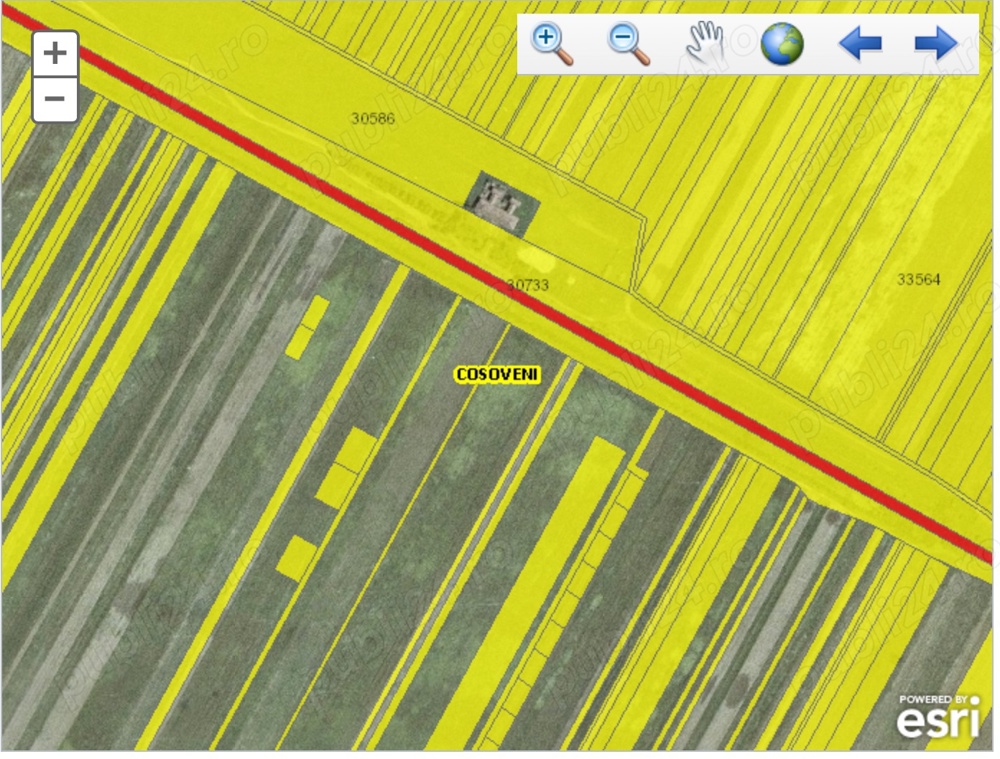The image size is (1000, 759).
Task: Click the building in the aerial photo
Action: tap(499, 203)
